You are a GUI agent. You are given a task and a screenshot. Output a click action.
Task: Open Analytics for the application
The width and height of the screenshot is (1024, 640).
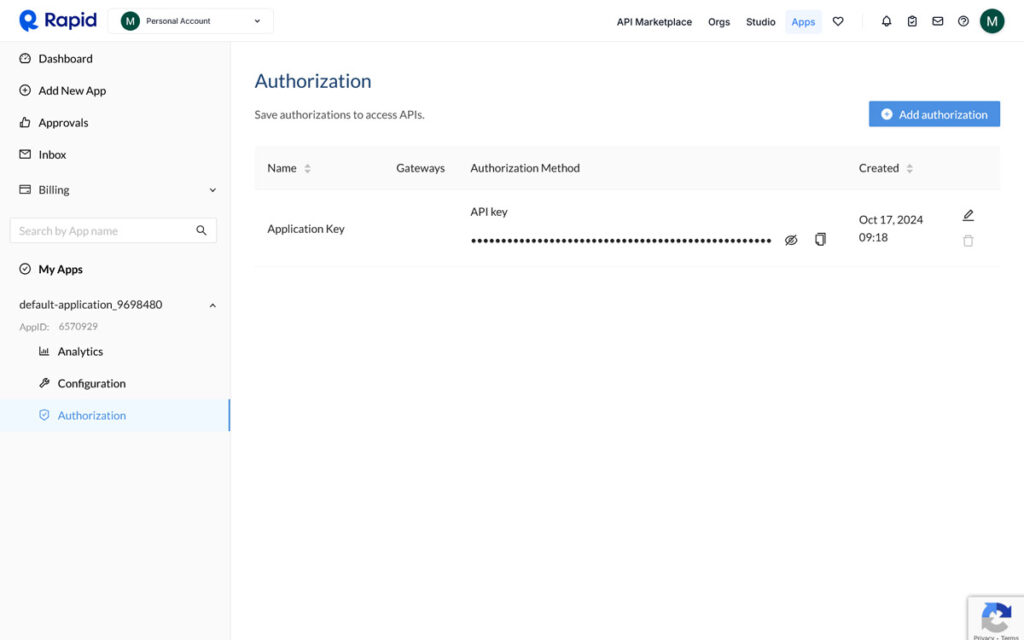coord(80,351)
